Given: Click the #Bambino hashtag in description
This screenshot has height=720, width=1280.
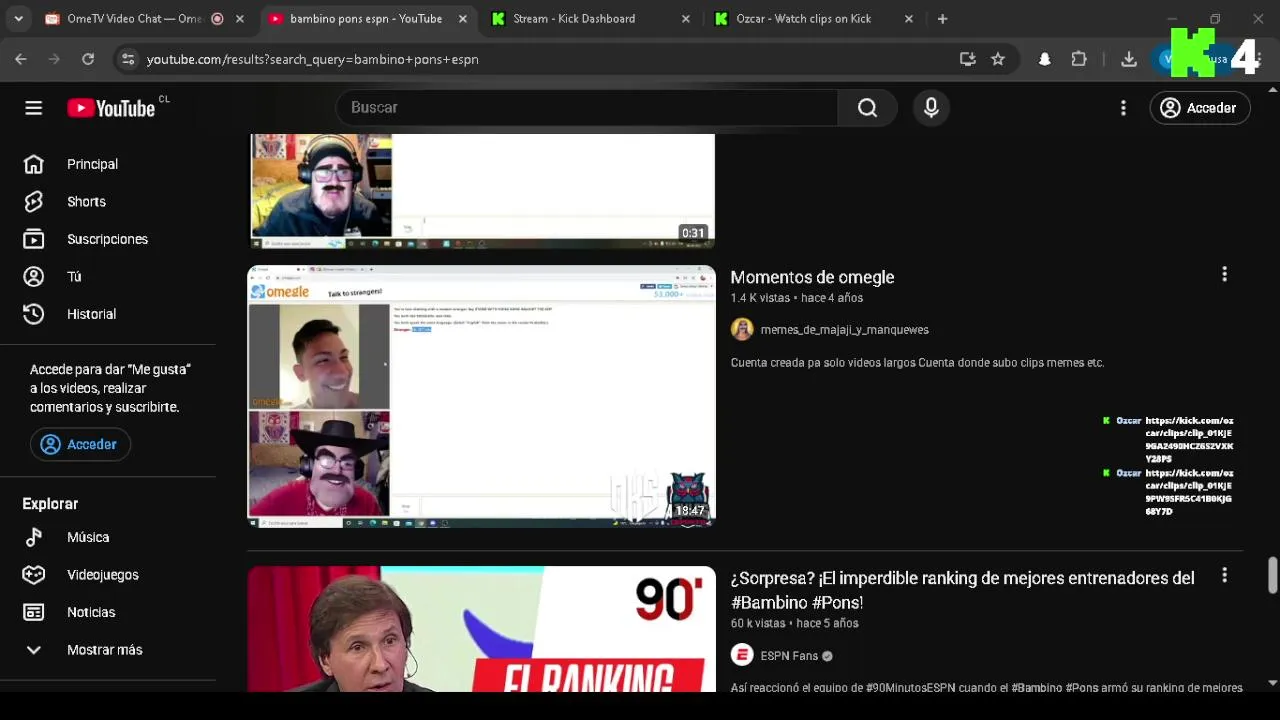Looking at the screenshot, I should click(x=1036, y=688).
